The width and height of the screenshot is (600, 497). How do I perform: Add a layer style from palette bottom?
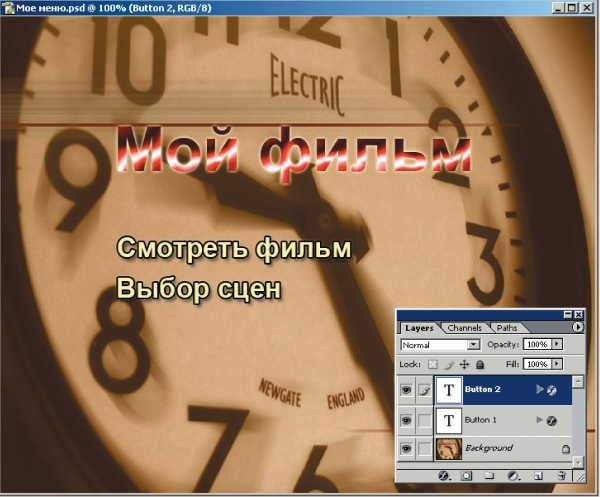(443, 476)
